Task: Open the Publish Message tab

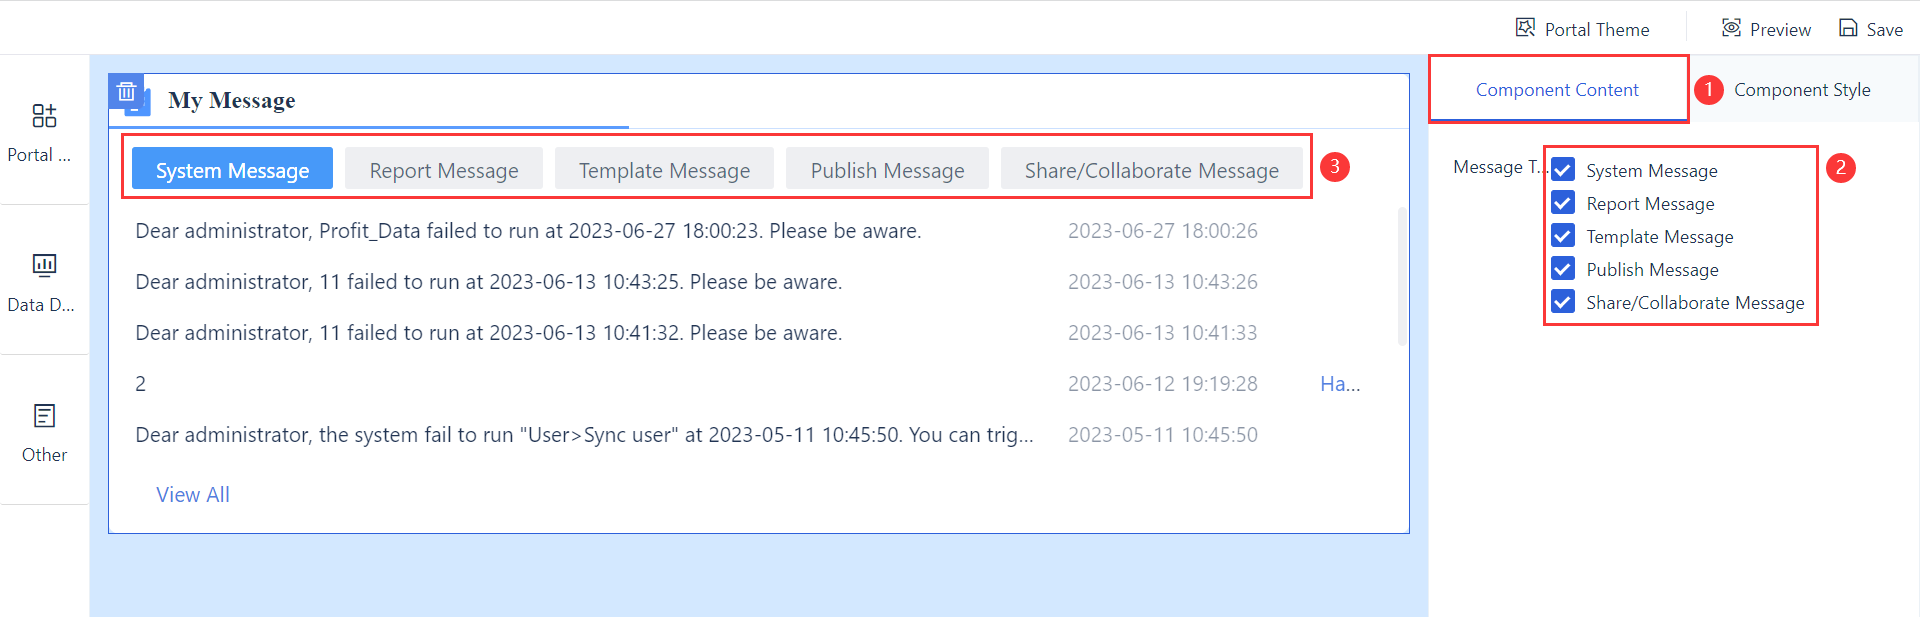Action: point(887,169)
